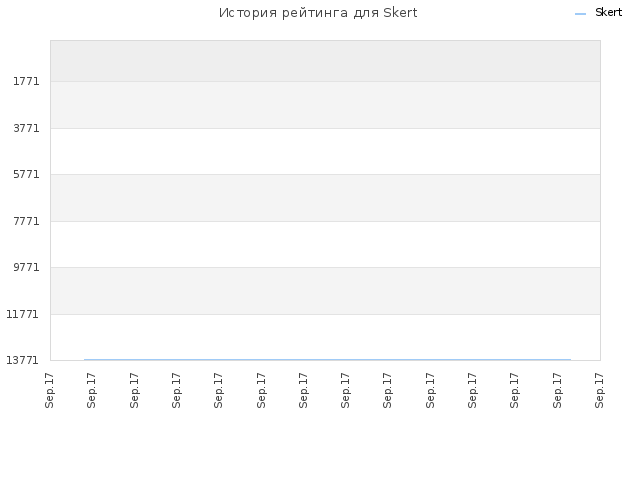Viewport: 640px width, 480px height.
Task: Click the white band between 3771 and 5771
Action: [325, 151]
